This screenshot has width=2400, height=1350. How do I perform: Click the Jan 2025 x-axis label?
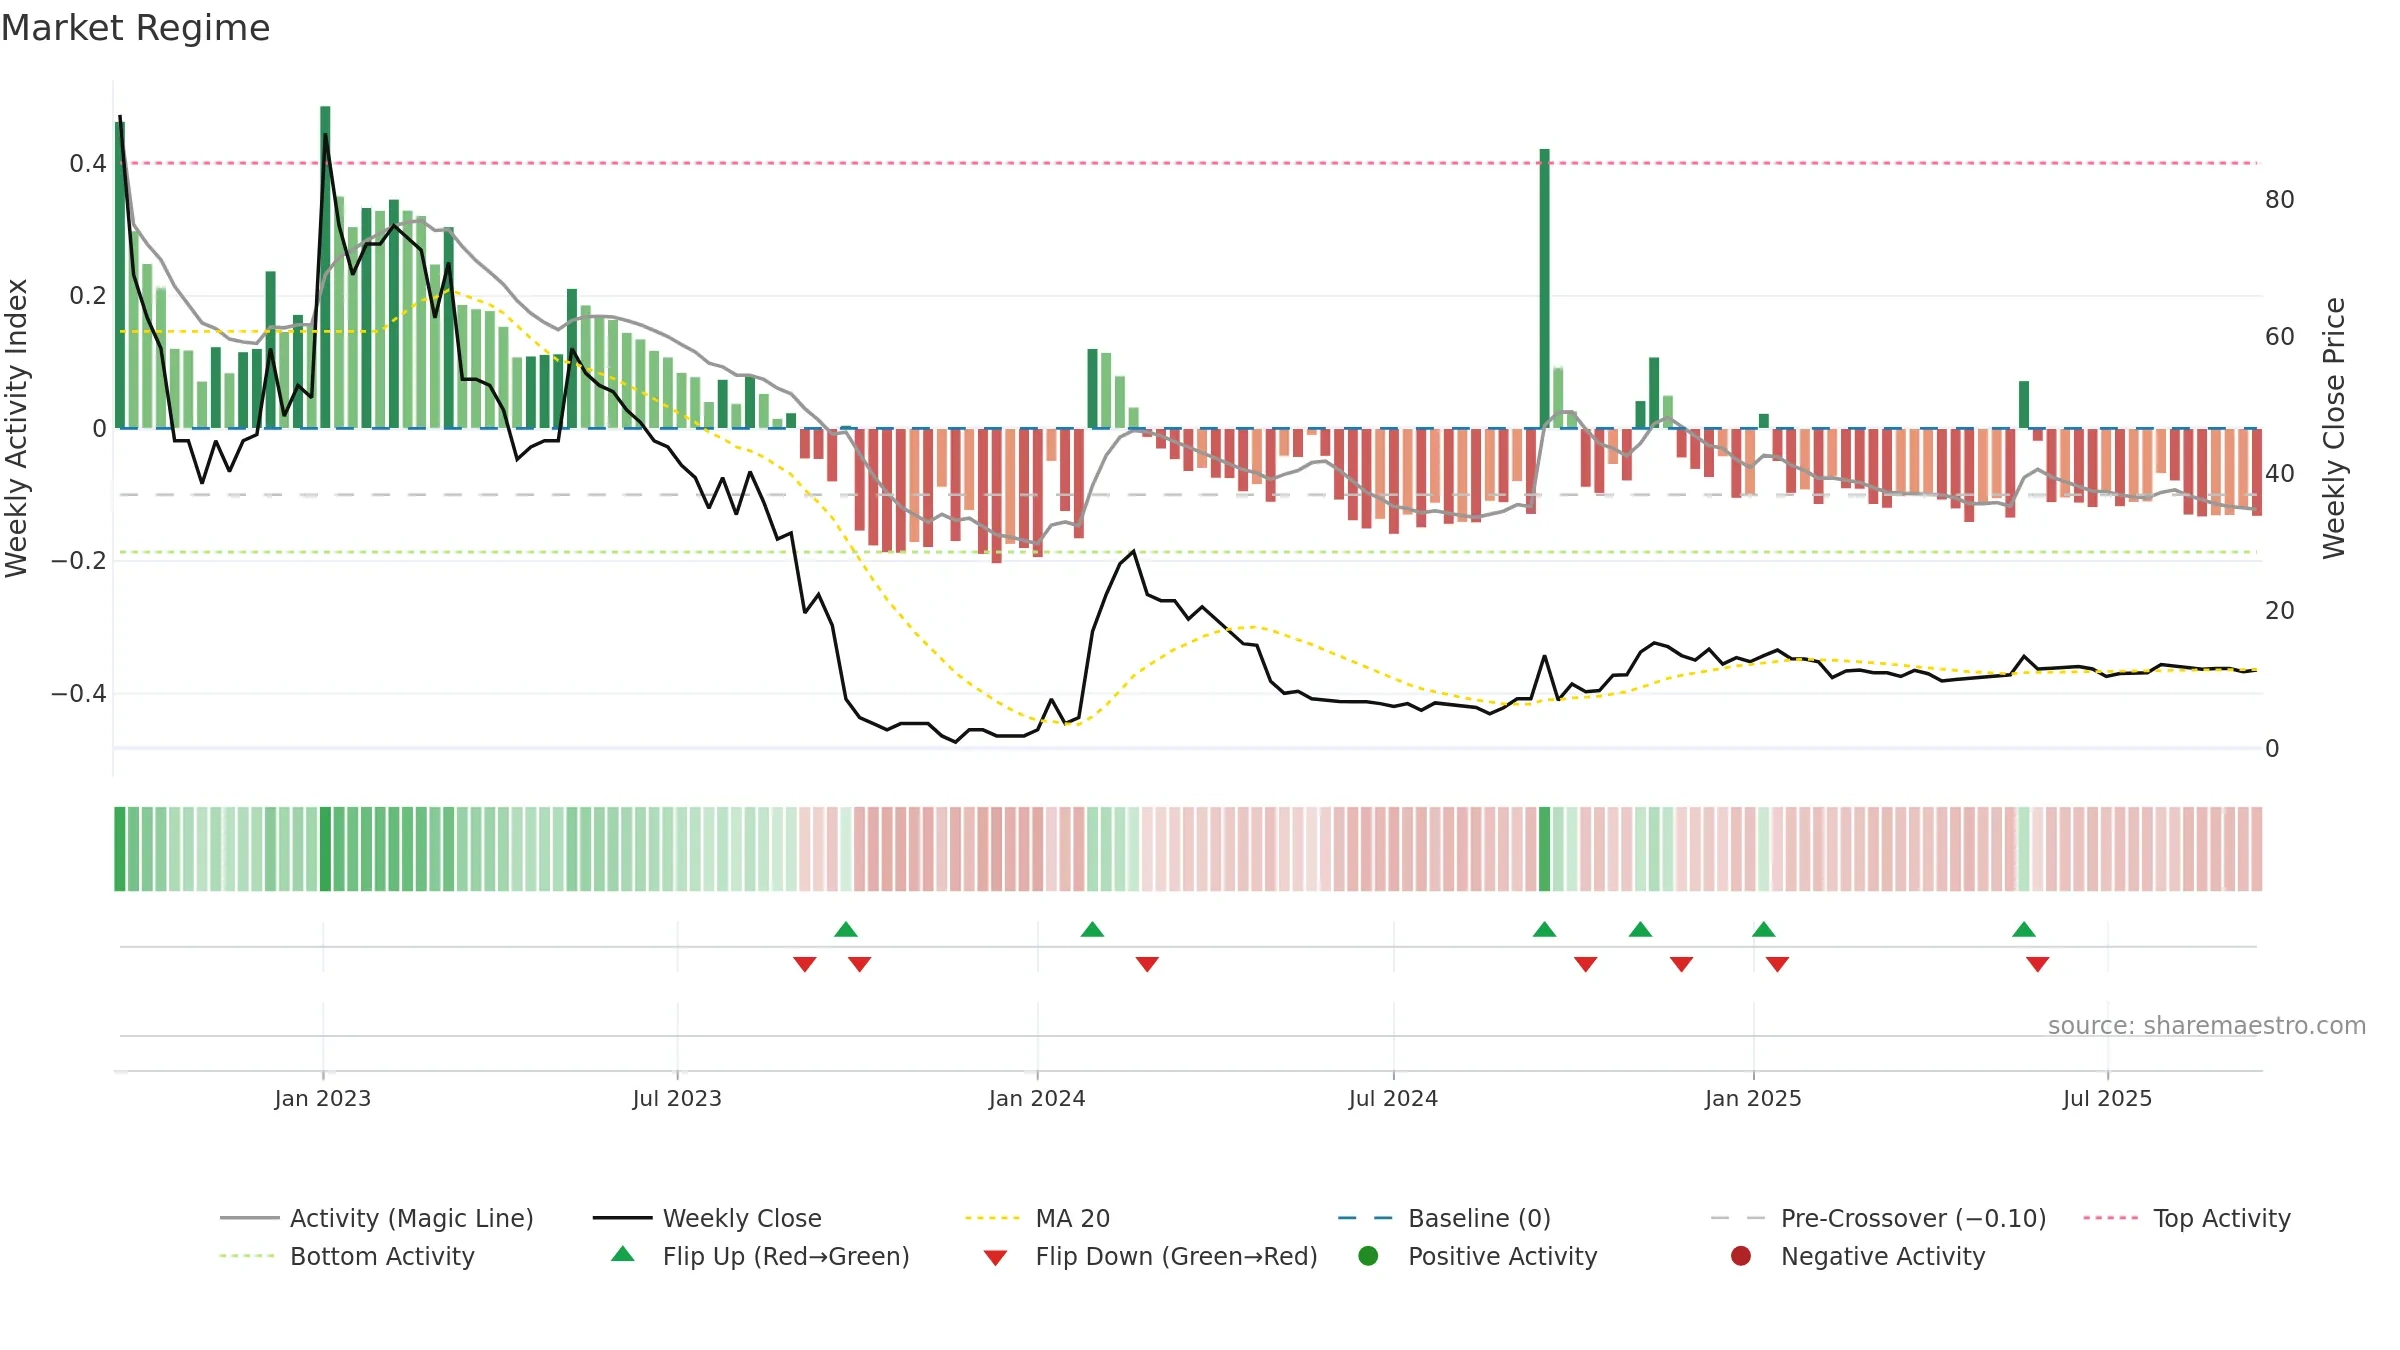(1753, 1099)
